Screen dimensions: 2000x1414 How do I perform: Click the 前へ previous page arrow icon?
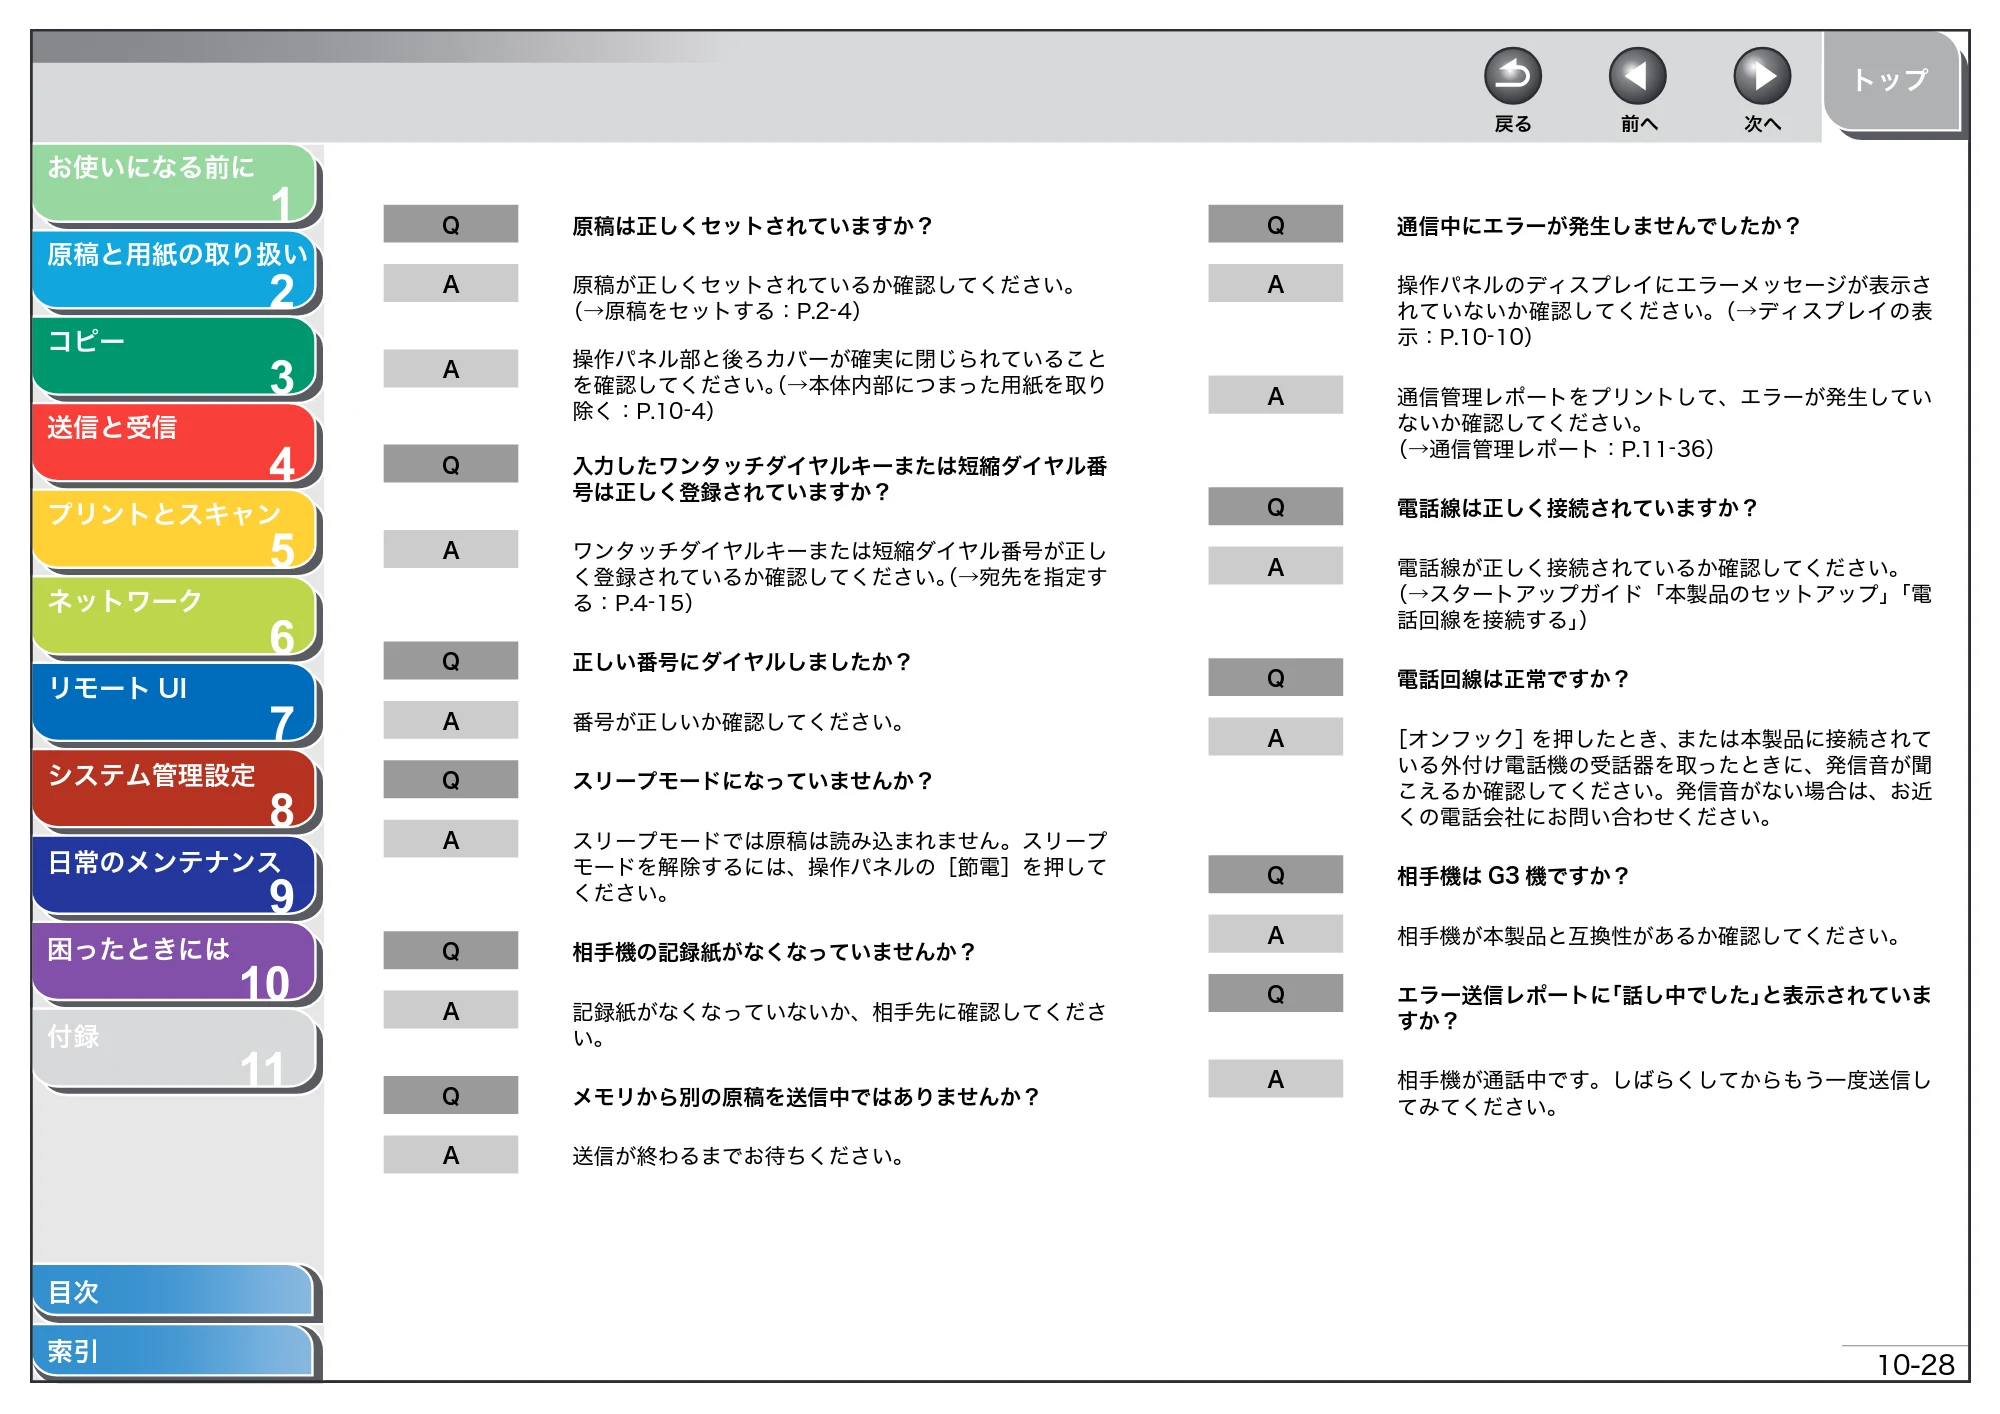(x=1637, y=77)
